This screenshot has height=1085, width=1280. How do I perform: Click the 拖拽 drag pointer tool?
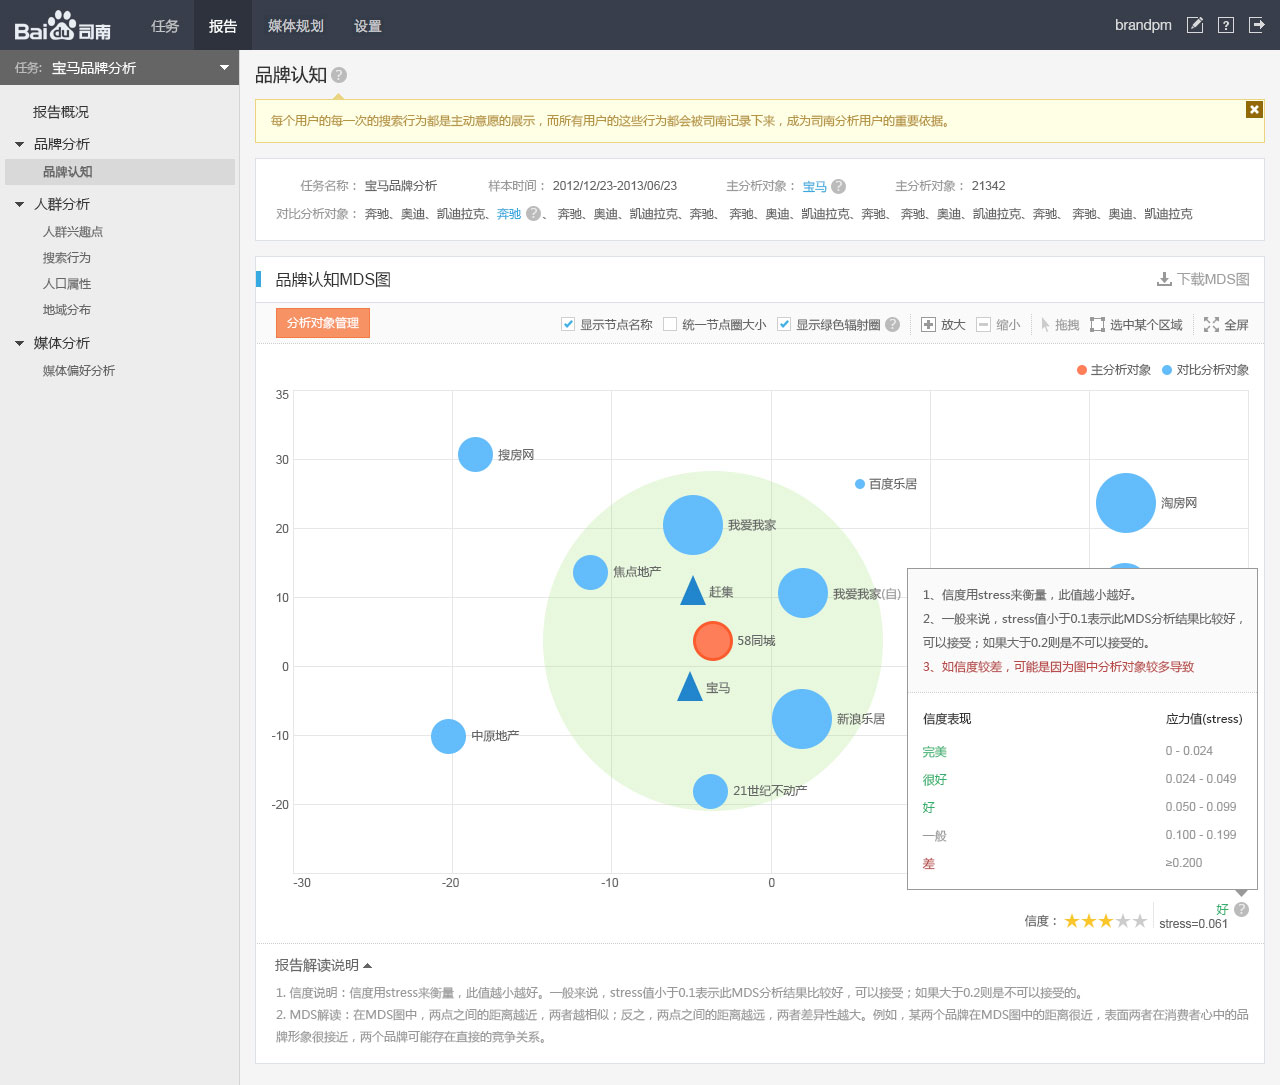tap(1045, 324)
